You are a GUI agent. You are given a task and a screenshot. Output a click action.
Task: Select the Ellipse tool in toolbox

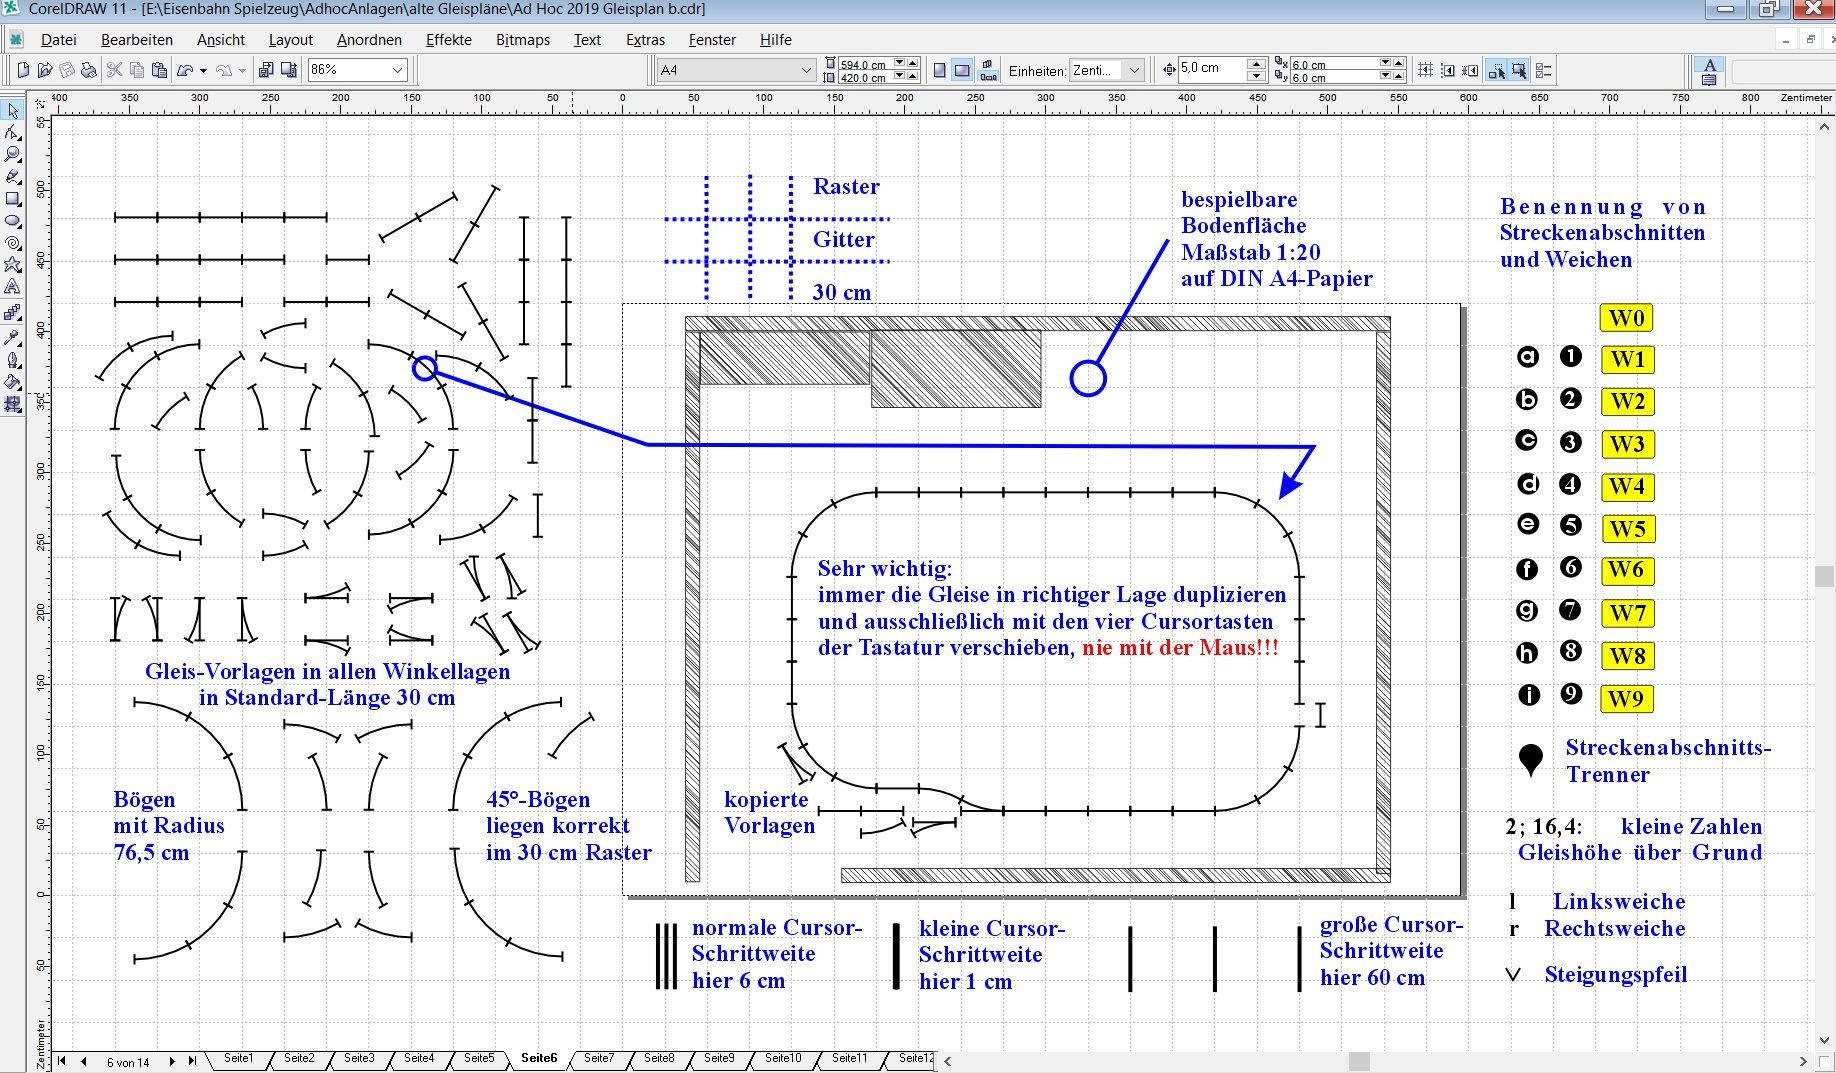coord(13,221)
